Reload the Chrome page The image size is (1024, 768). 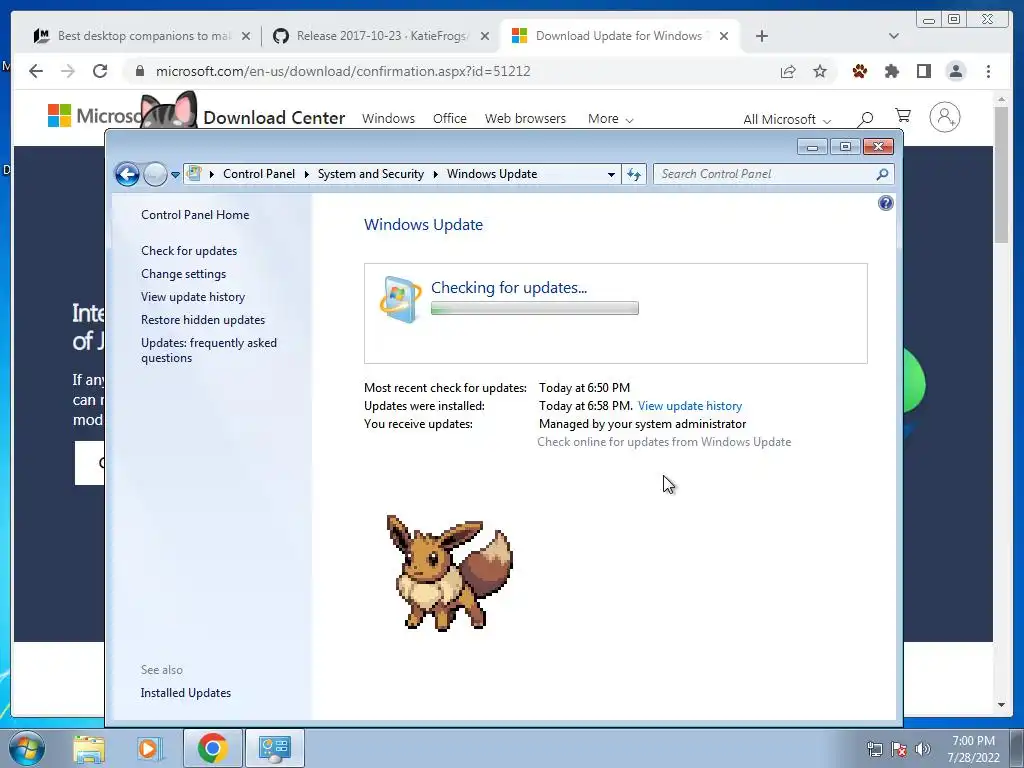(x=100, y=71)
